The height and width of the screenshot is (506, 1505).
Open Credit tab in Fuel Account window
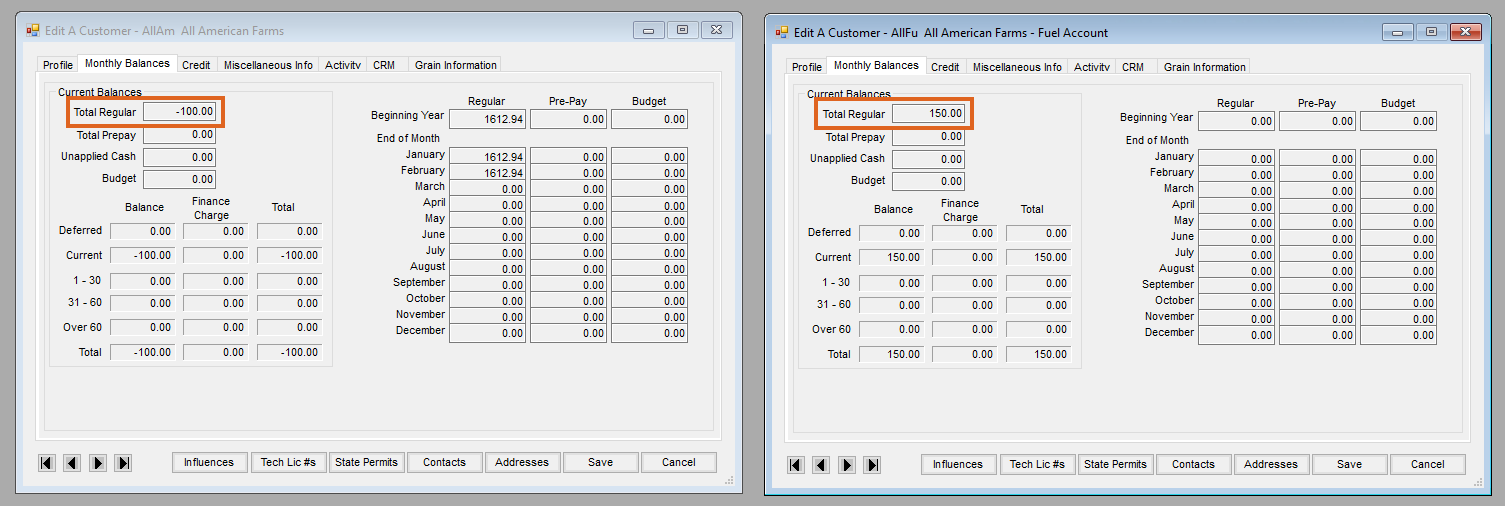point(945,67)
